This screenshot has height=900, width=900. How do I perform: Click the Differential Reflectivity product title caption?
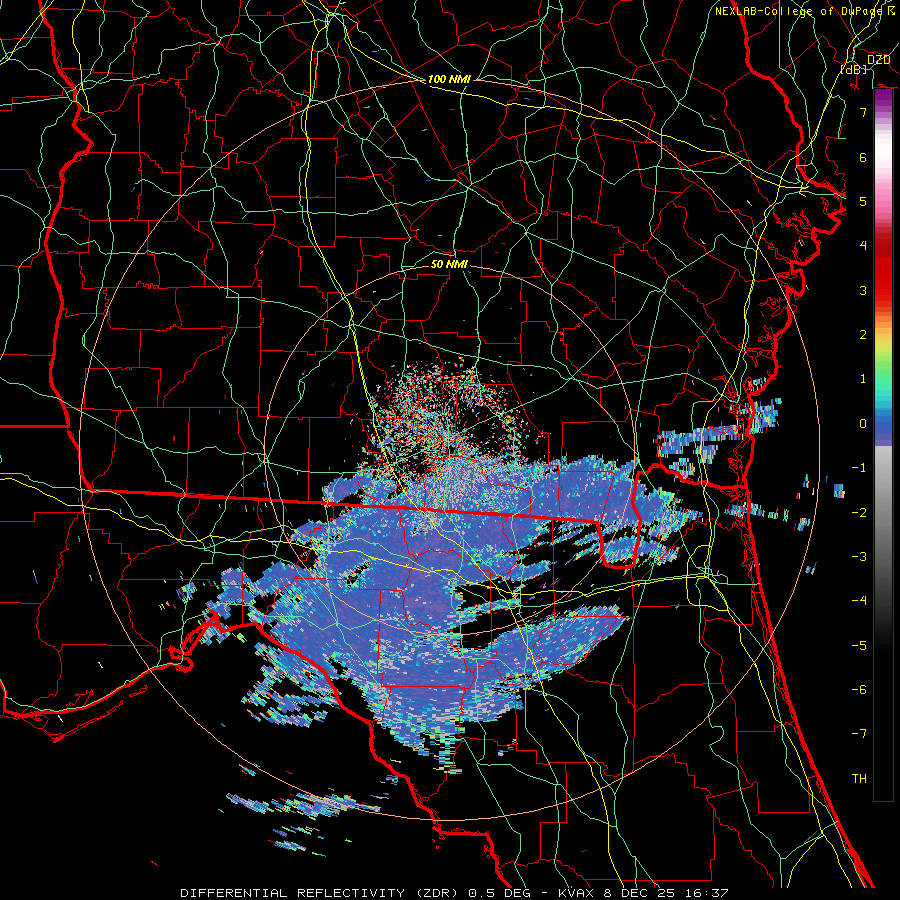454,893
